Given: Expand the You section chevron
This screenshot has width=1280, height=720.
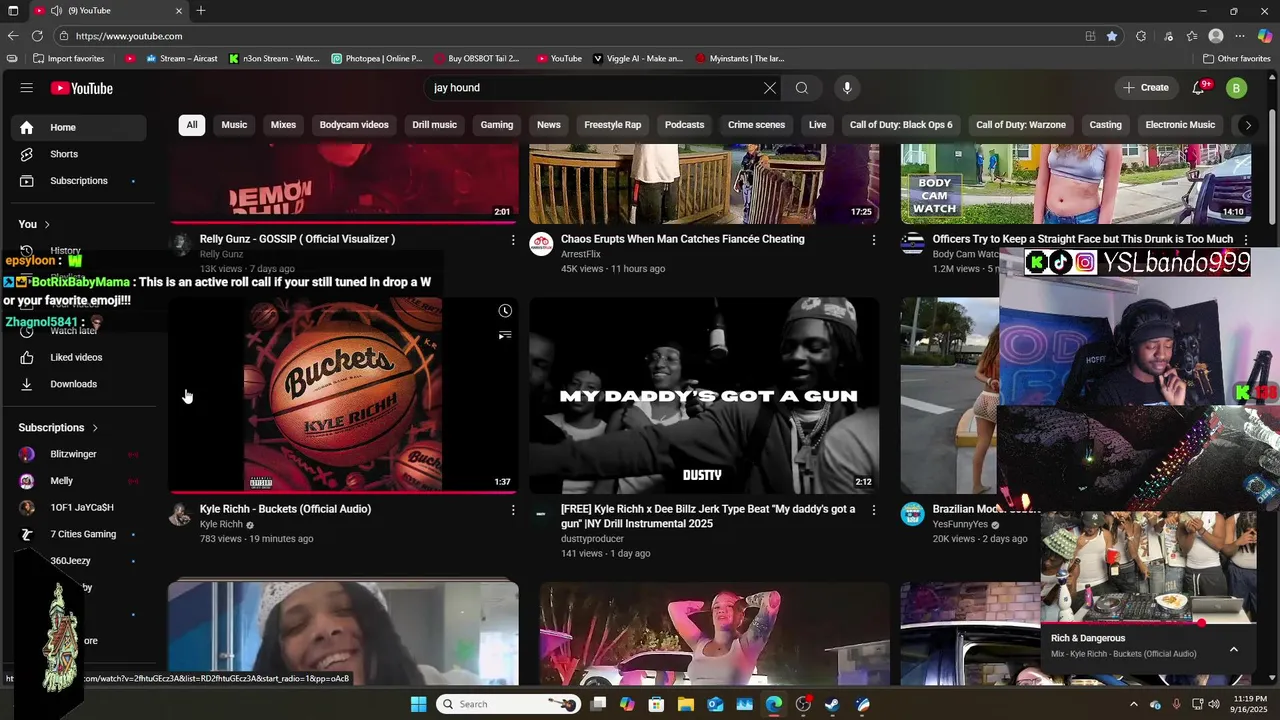Looking at the screenshot, I should click(x=47, y=224).
